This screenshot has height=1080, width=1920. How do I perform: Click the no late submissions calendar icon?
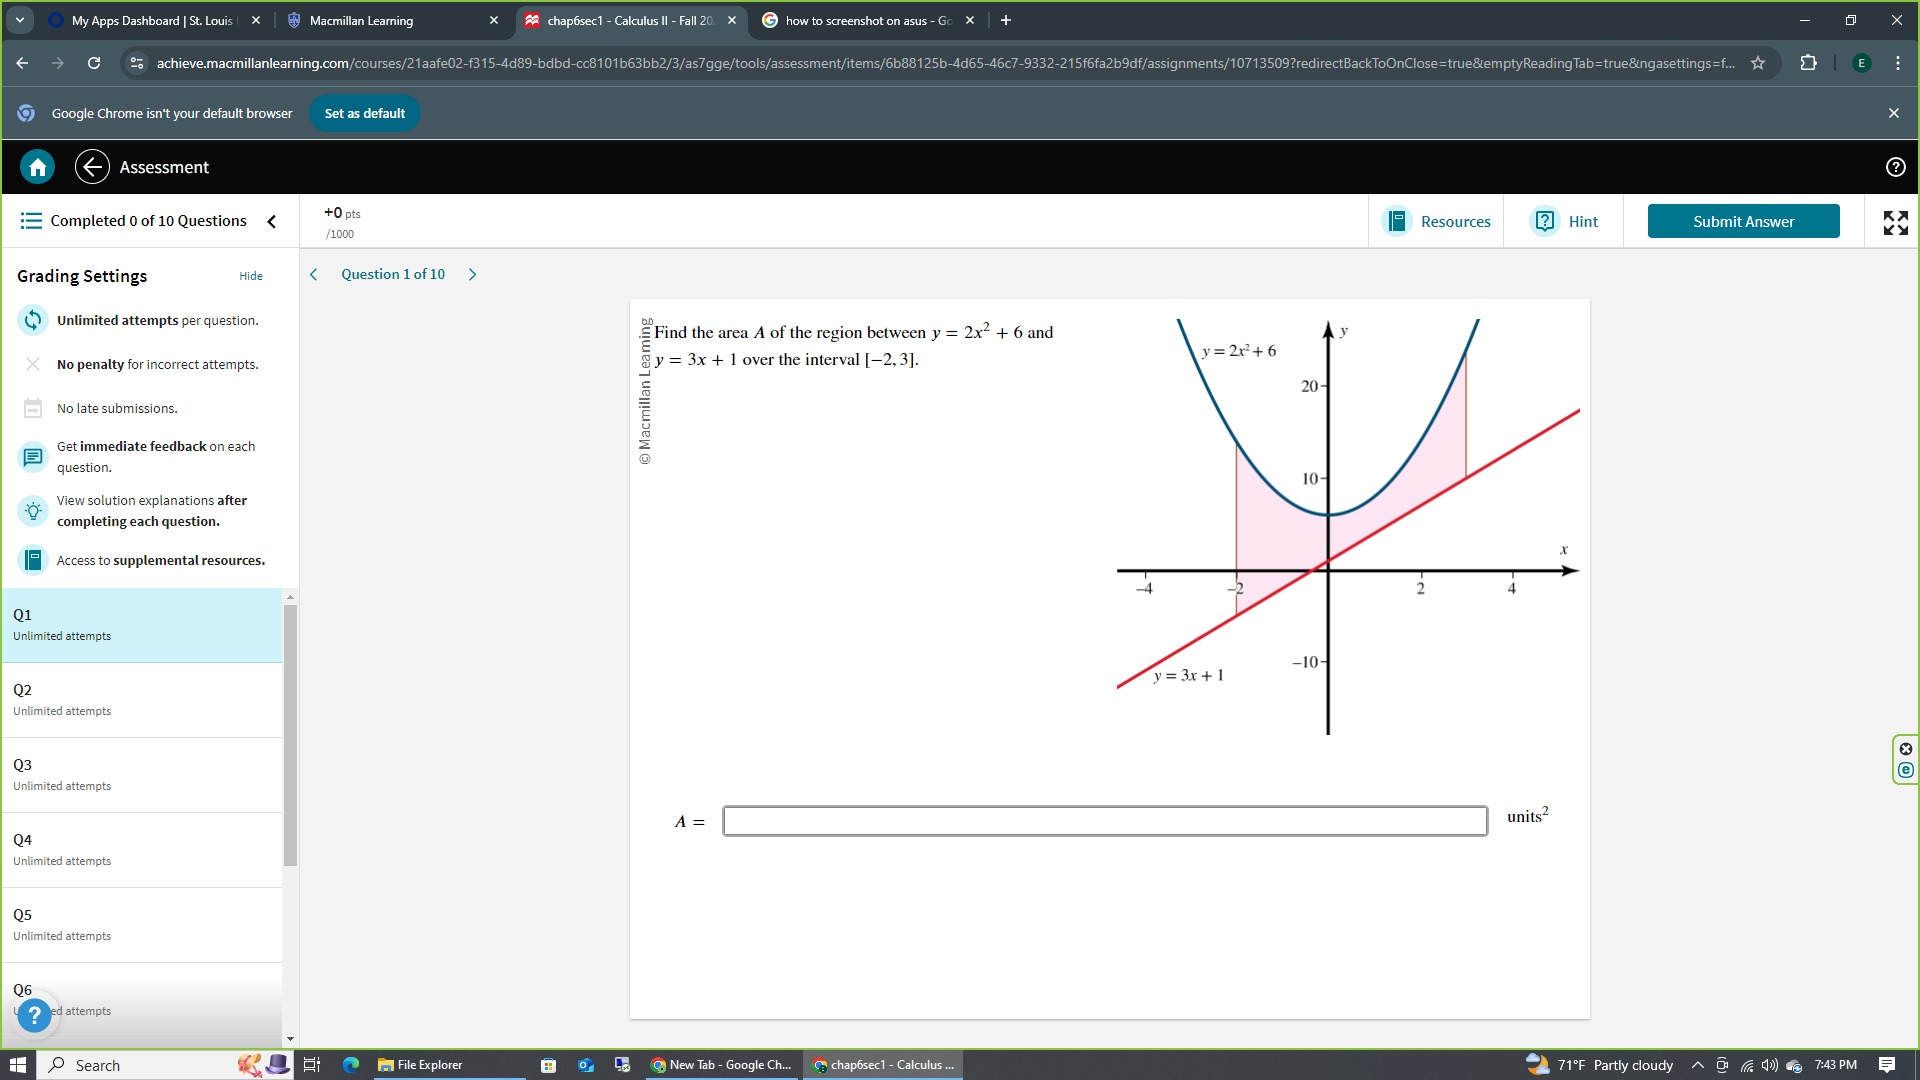coord(33,408)
